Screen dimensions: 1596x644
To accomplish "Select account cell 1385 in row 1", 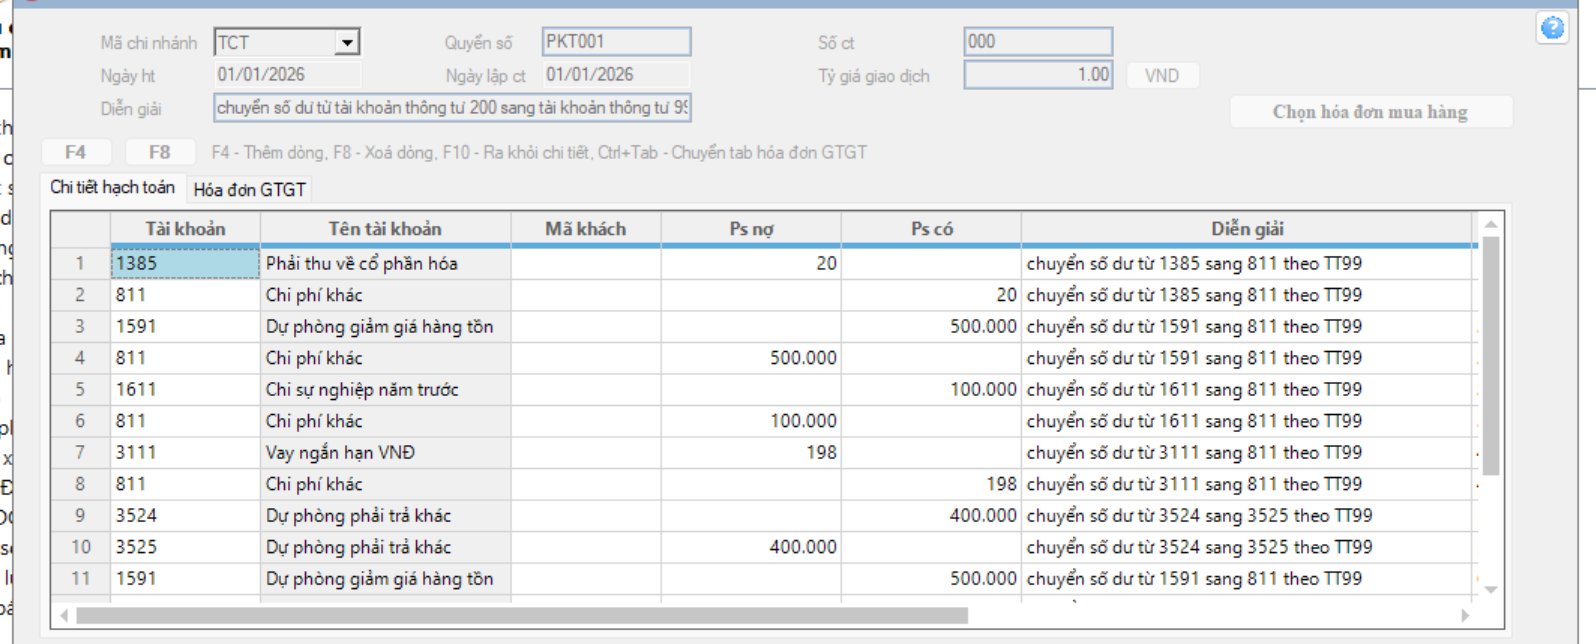I will pyautogui.click(x=185, y=264).
